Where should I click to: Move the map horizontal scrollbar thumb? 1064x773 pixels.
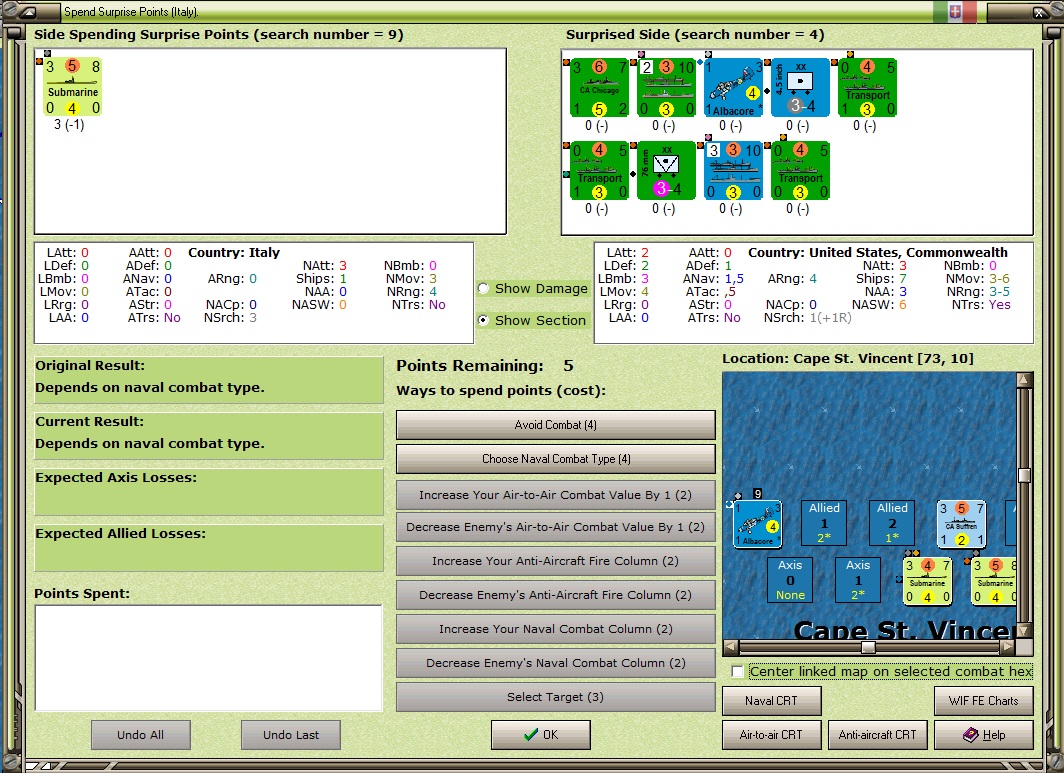tap(868, 647)
